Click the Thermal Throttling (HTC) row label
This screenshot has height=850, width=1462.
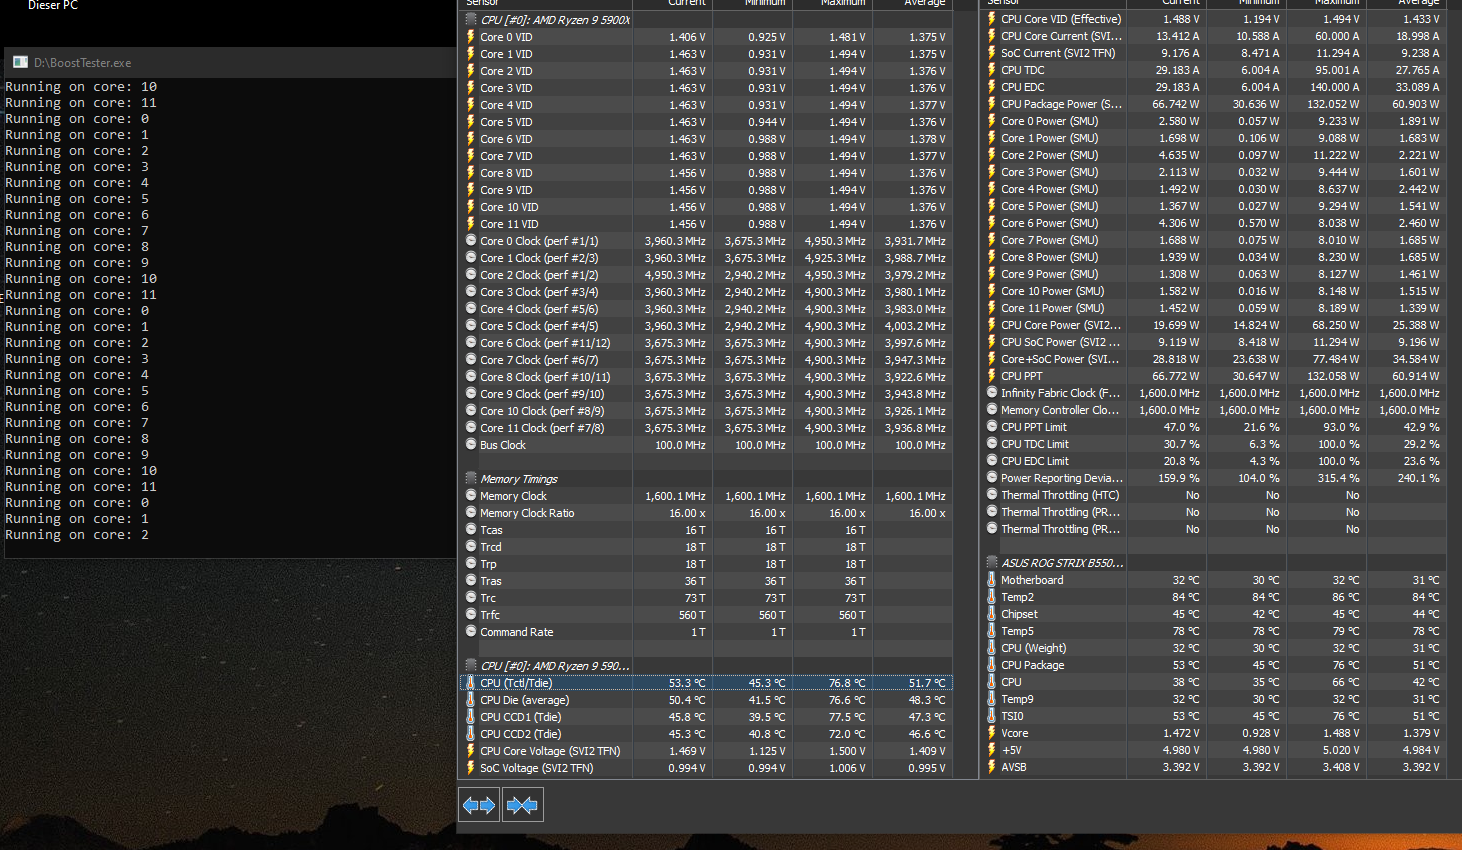coord(1060,495)
